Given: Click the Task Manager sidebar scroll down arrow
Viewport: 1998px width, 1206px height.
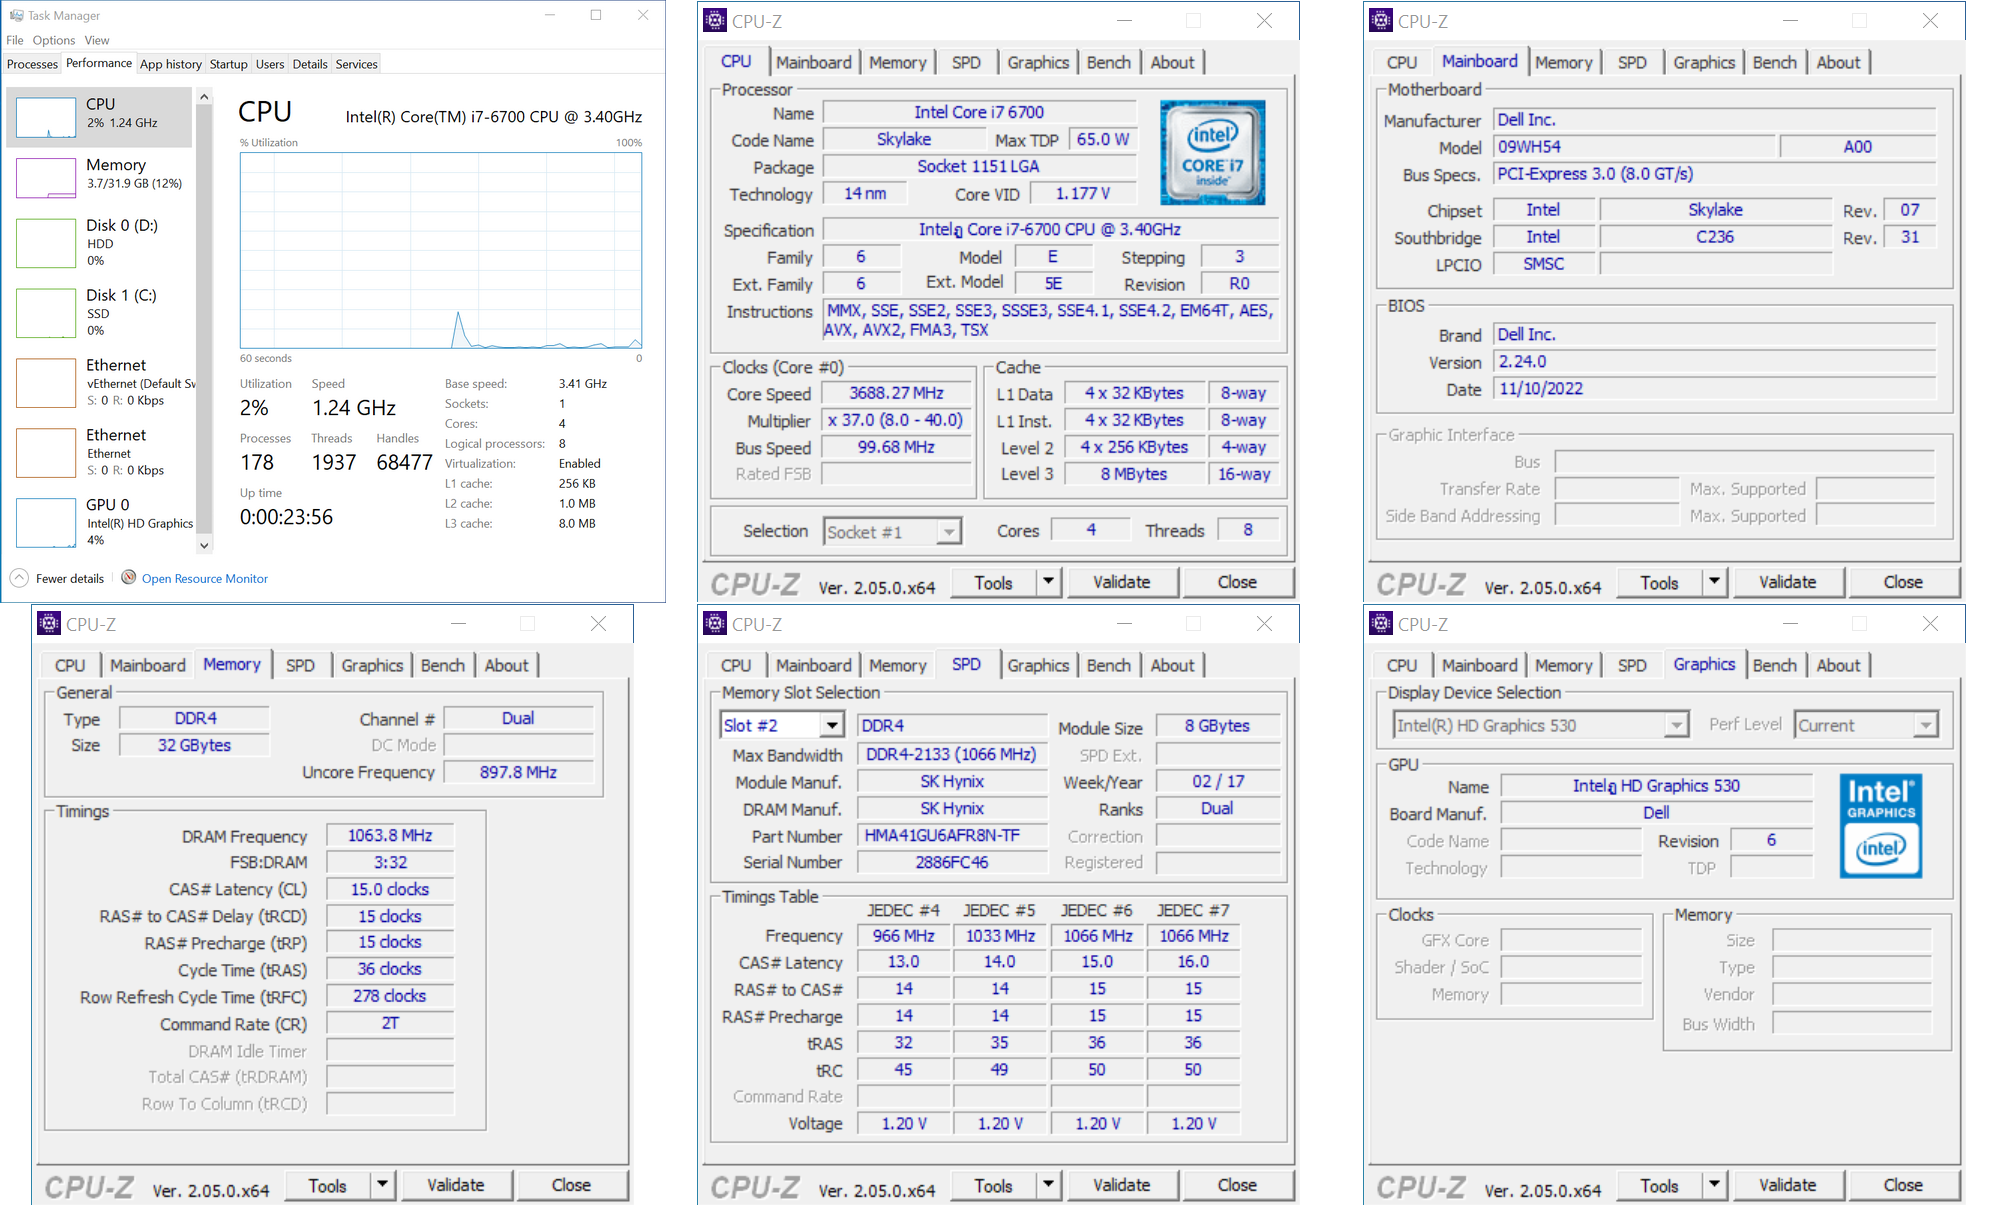Looking at the screenshot, I should pyautogui.click(x=204, y=545).
